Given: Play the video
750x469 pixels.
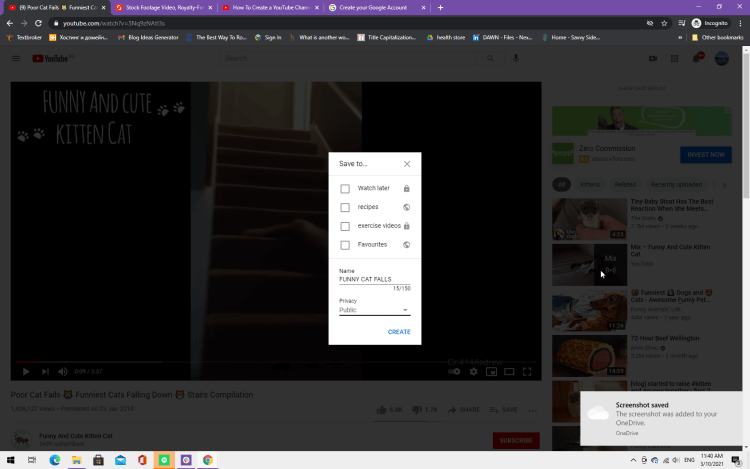Looking at the screenshot, I should pos(26,371).
